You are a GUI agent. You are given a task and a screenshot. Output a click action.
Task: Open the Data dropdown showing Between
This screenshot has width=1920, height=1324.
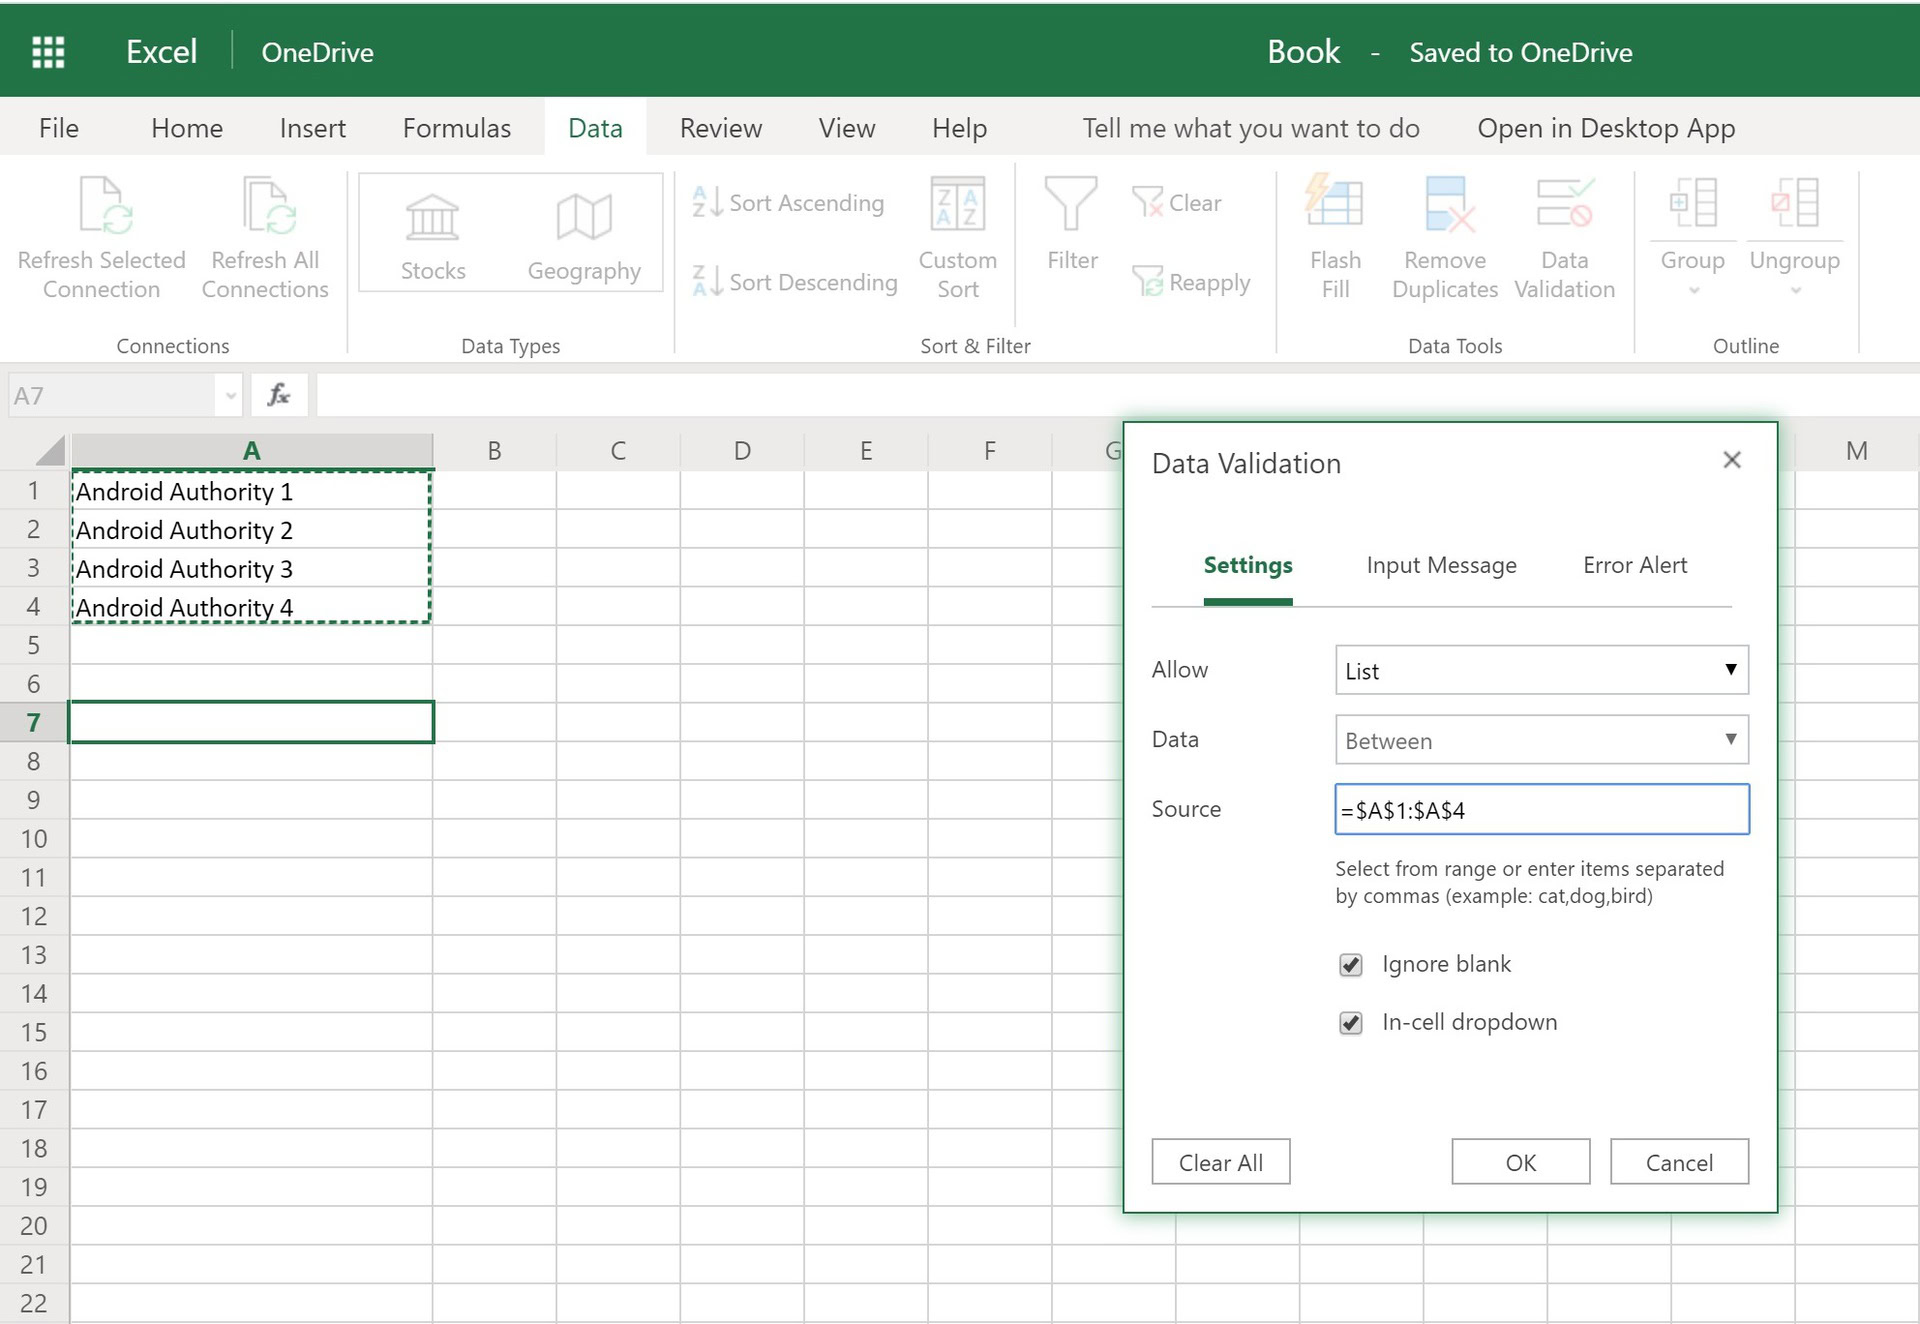coord(1541,740)
